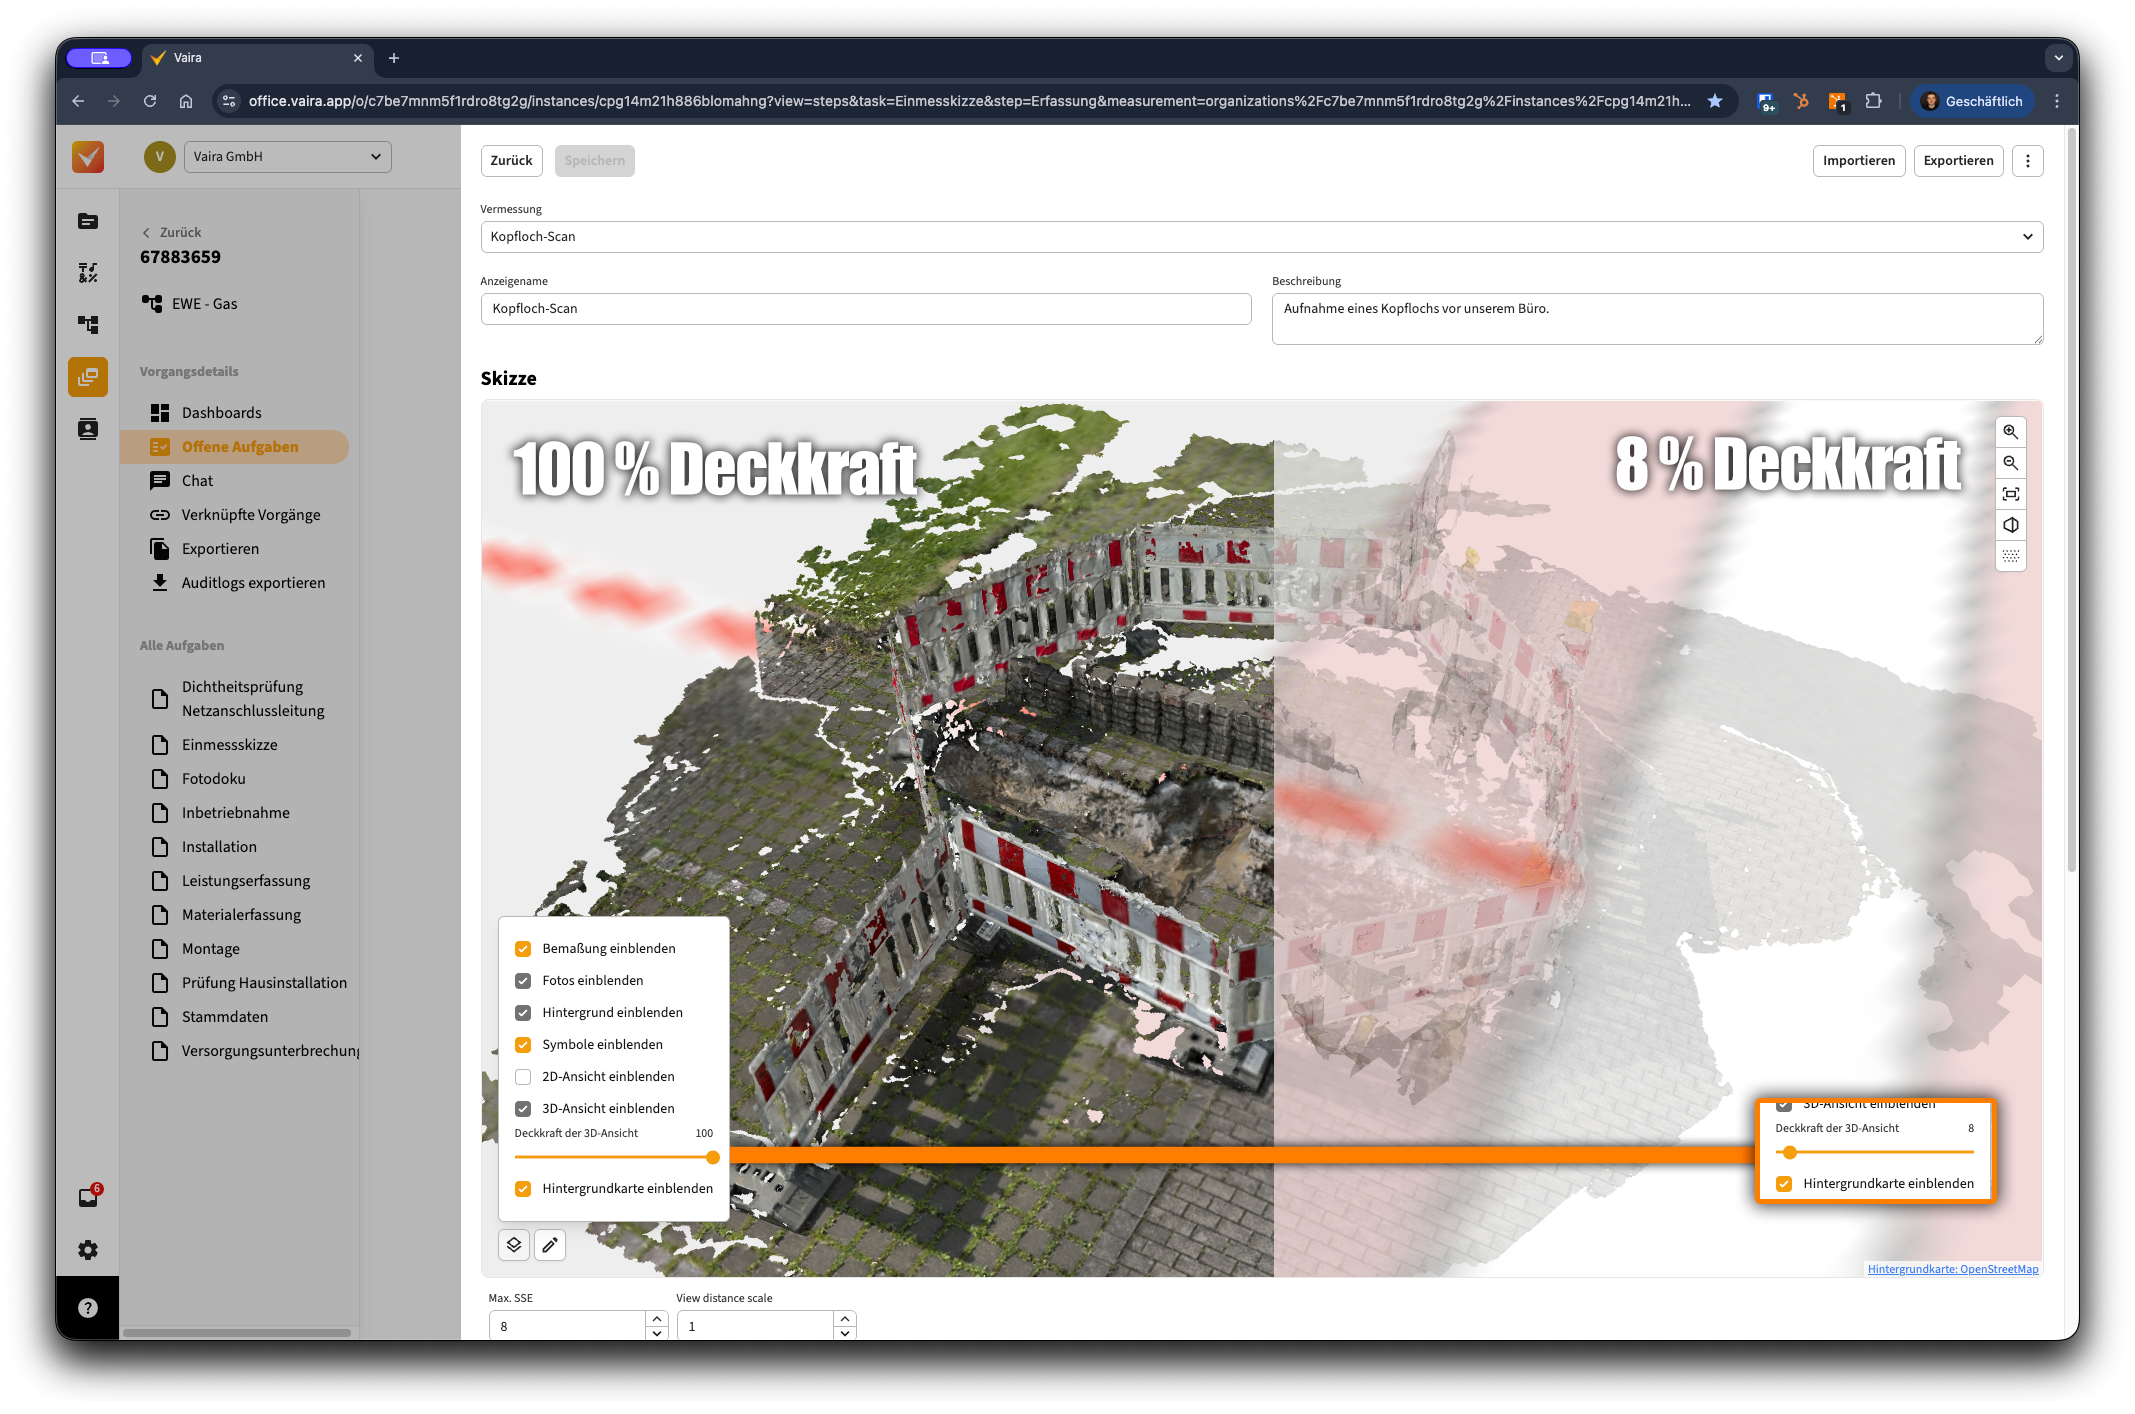Screen dimensions: 2135x1414
Task: Click the Deckkraft der 3D-Ansicht slider
Action: (x=614, y=1158)
